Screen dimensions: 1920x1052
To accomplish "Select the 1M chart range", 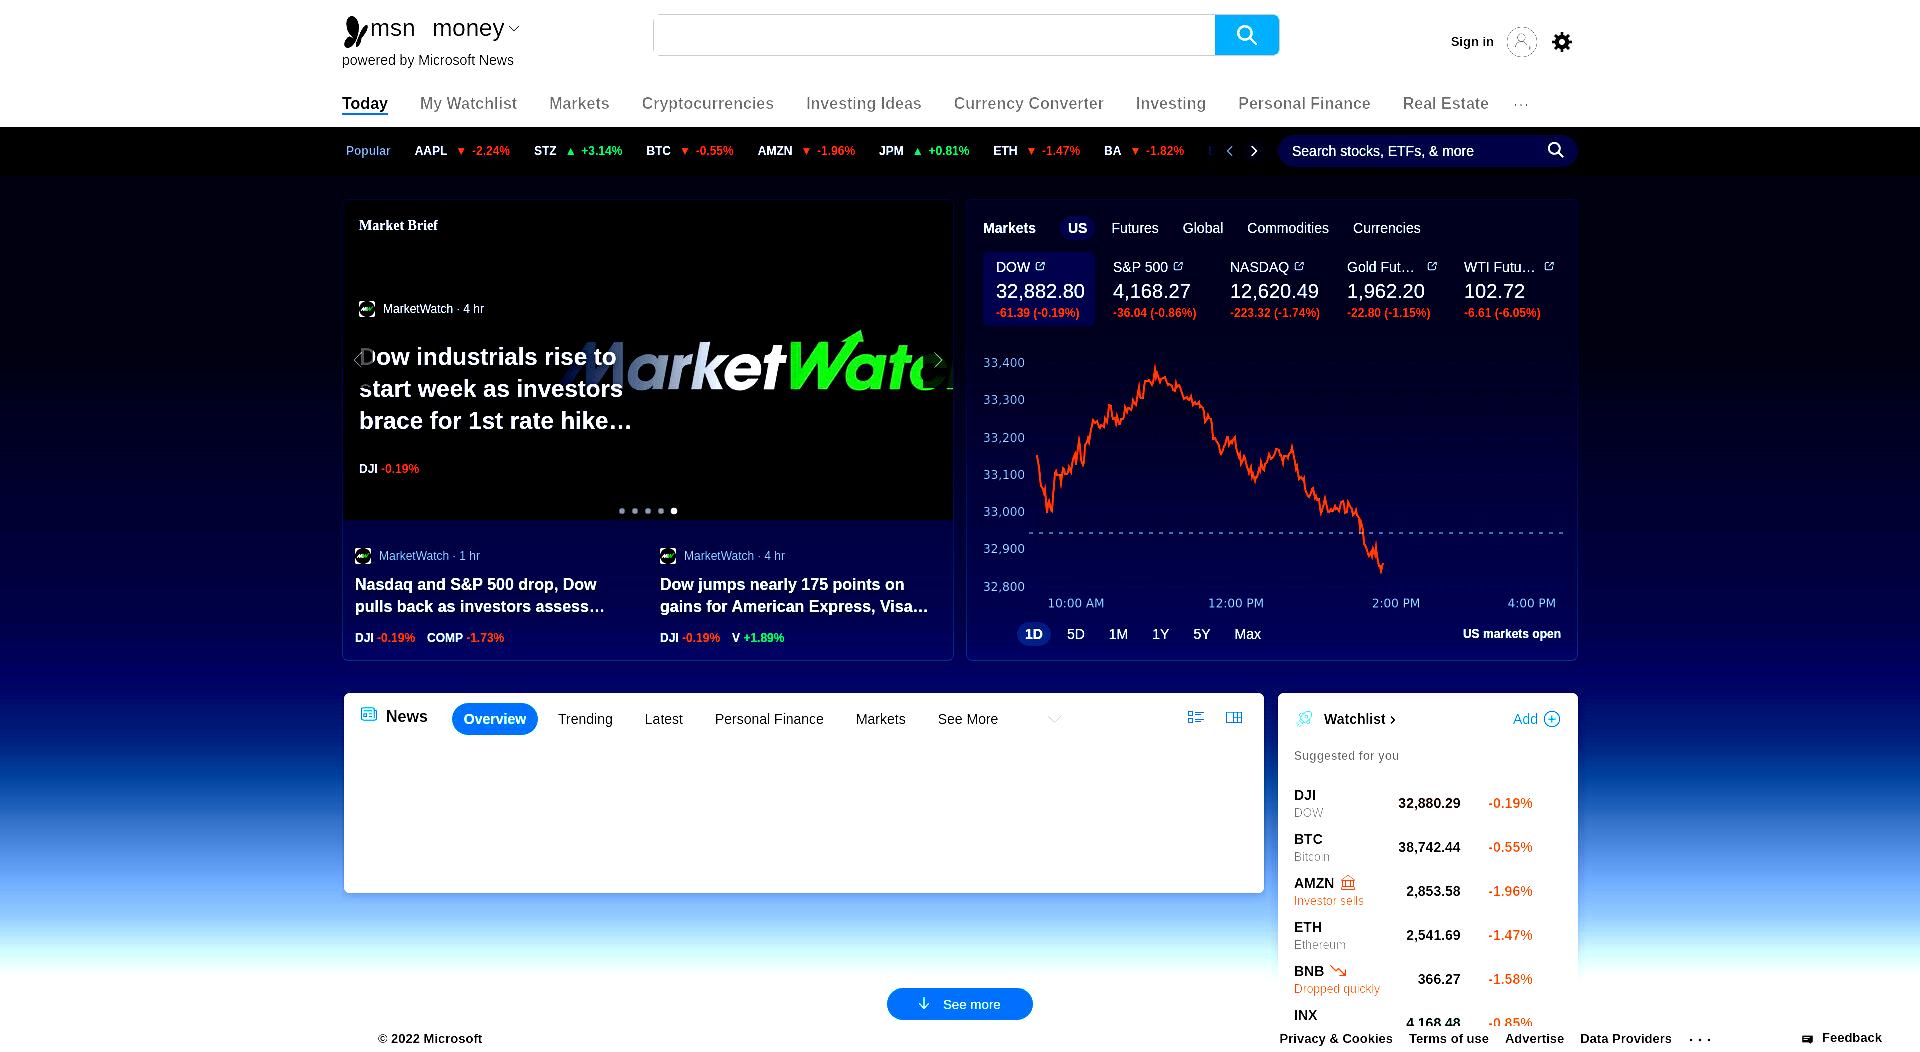I will [1118, 634].
